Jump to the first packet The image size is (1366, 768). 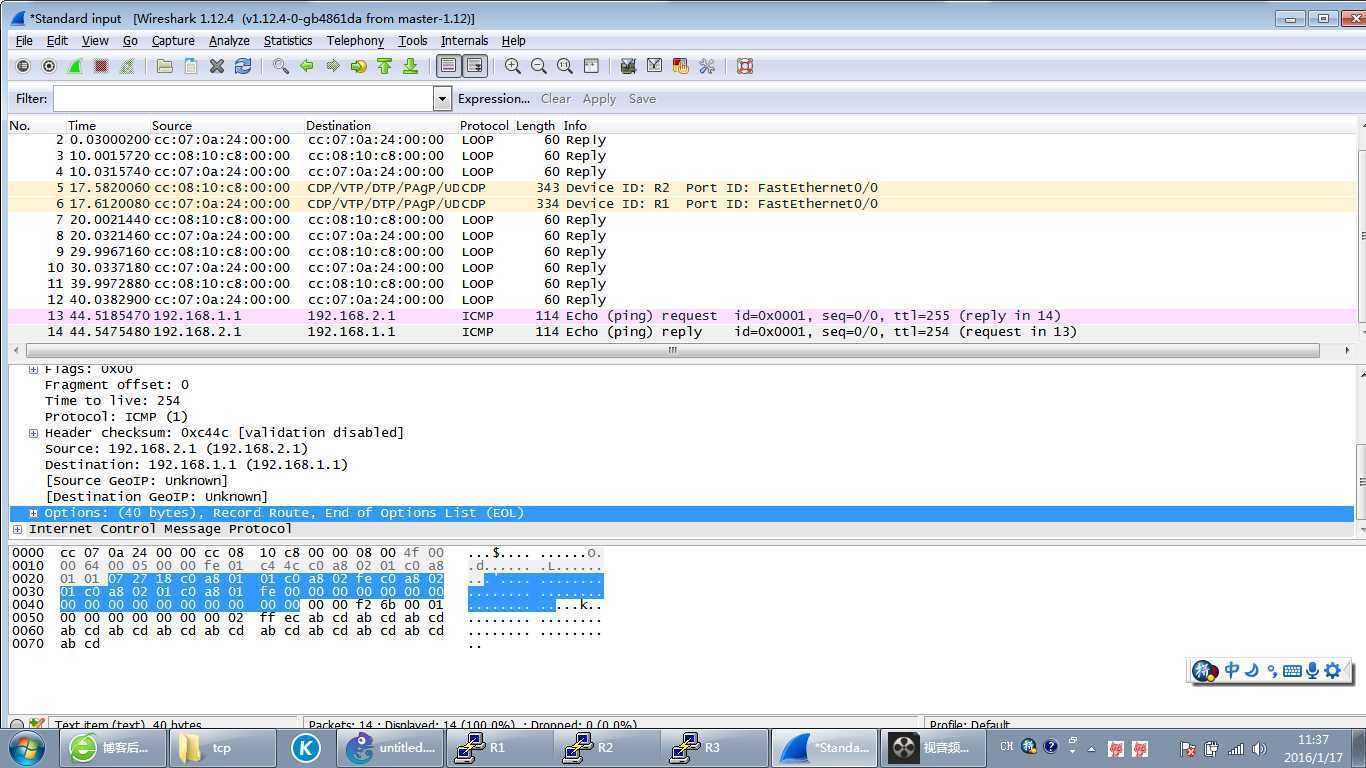(385, 66)
